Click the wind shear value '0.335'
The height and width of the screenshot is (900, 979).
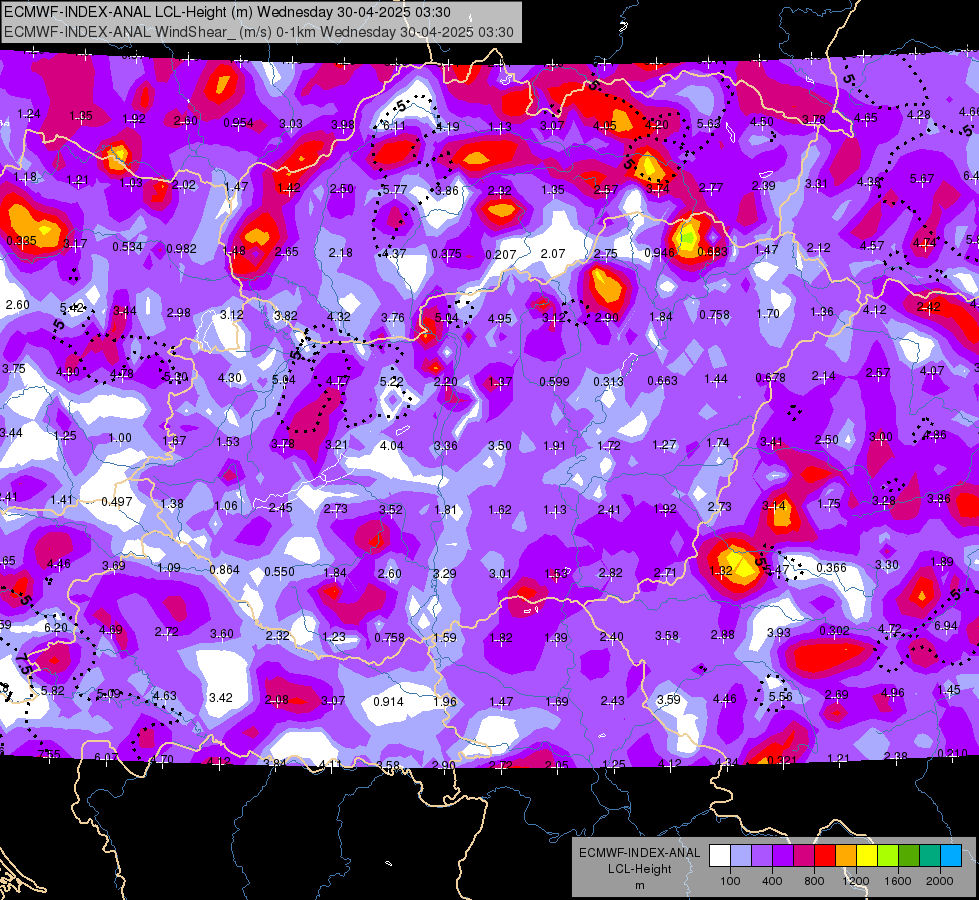pyautogui.click(x=21, y=240)
